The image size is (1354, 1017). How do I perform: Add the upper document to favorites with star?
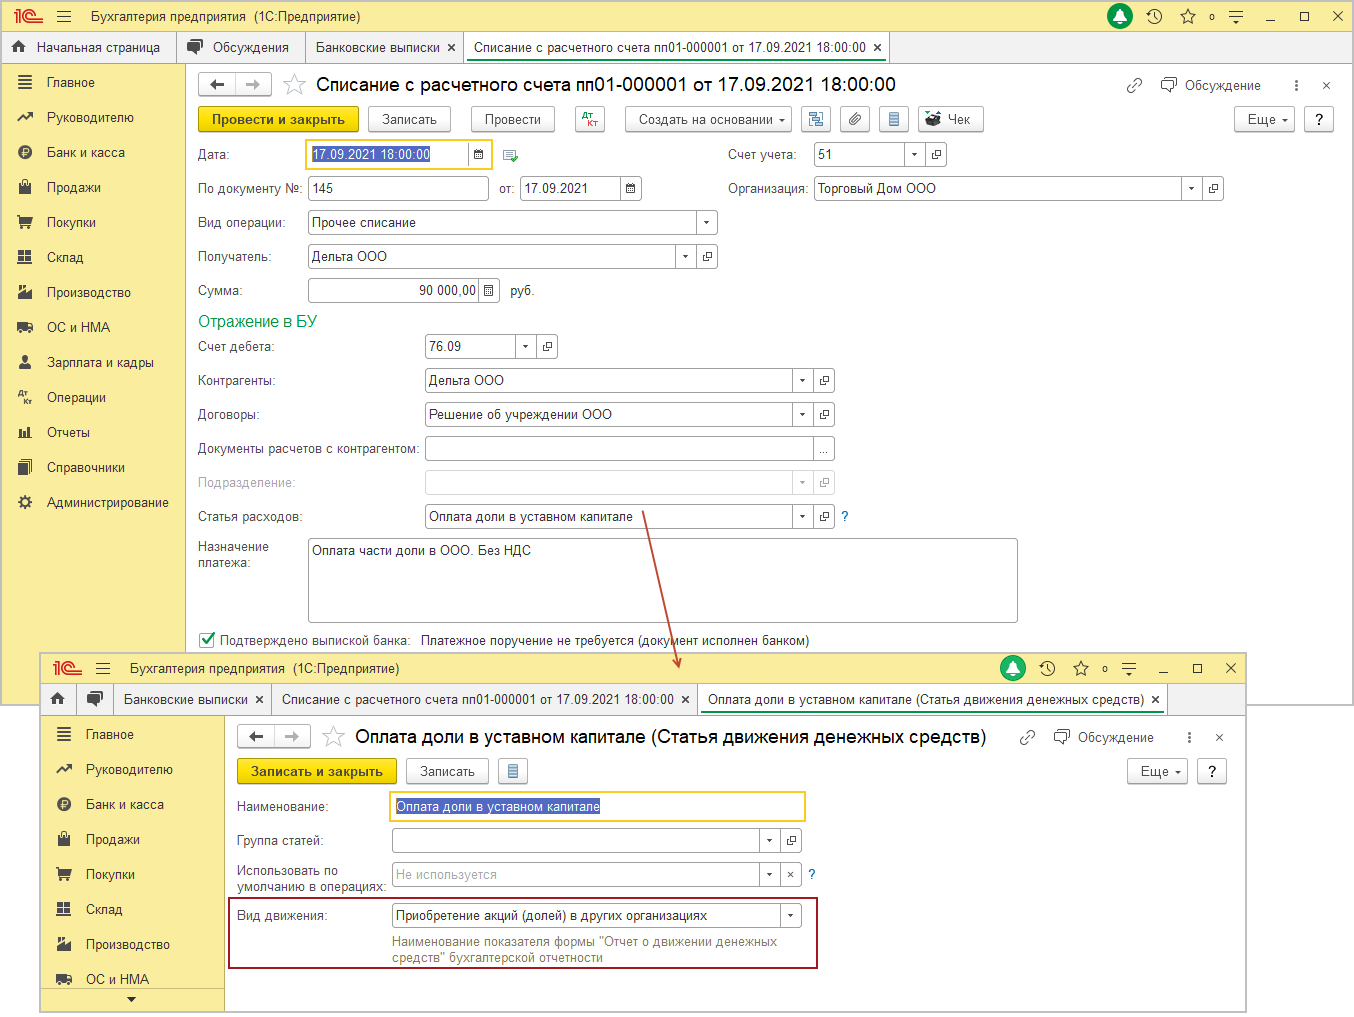(294, 85)
